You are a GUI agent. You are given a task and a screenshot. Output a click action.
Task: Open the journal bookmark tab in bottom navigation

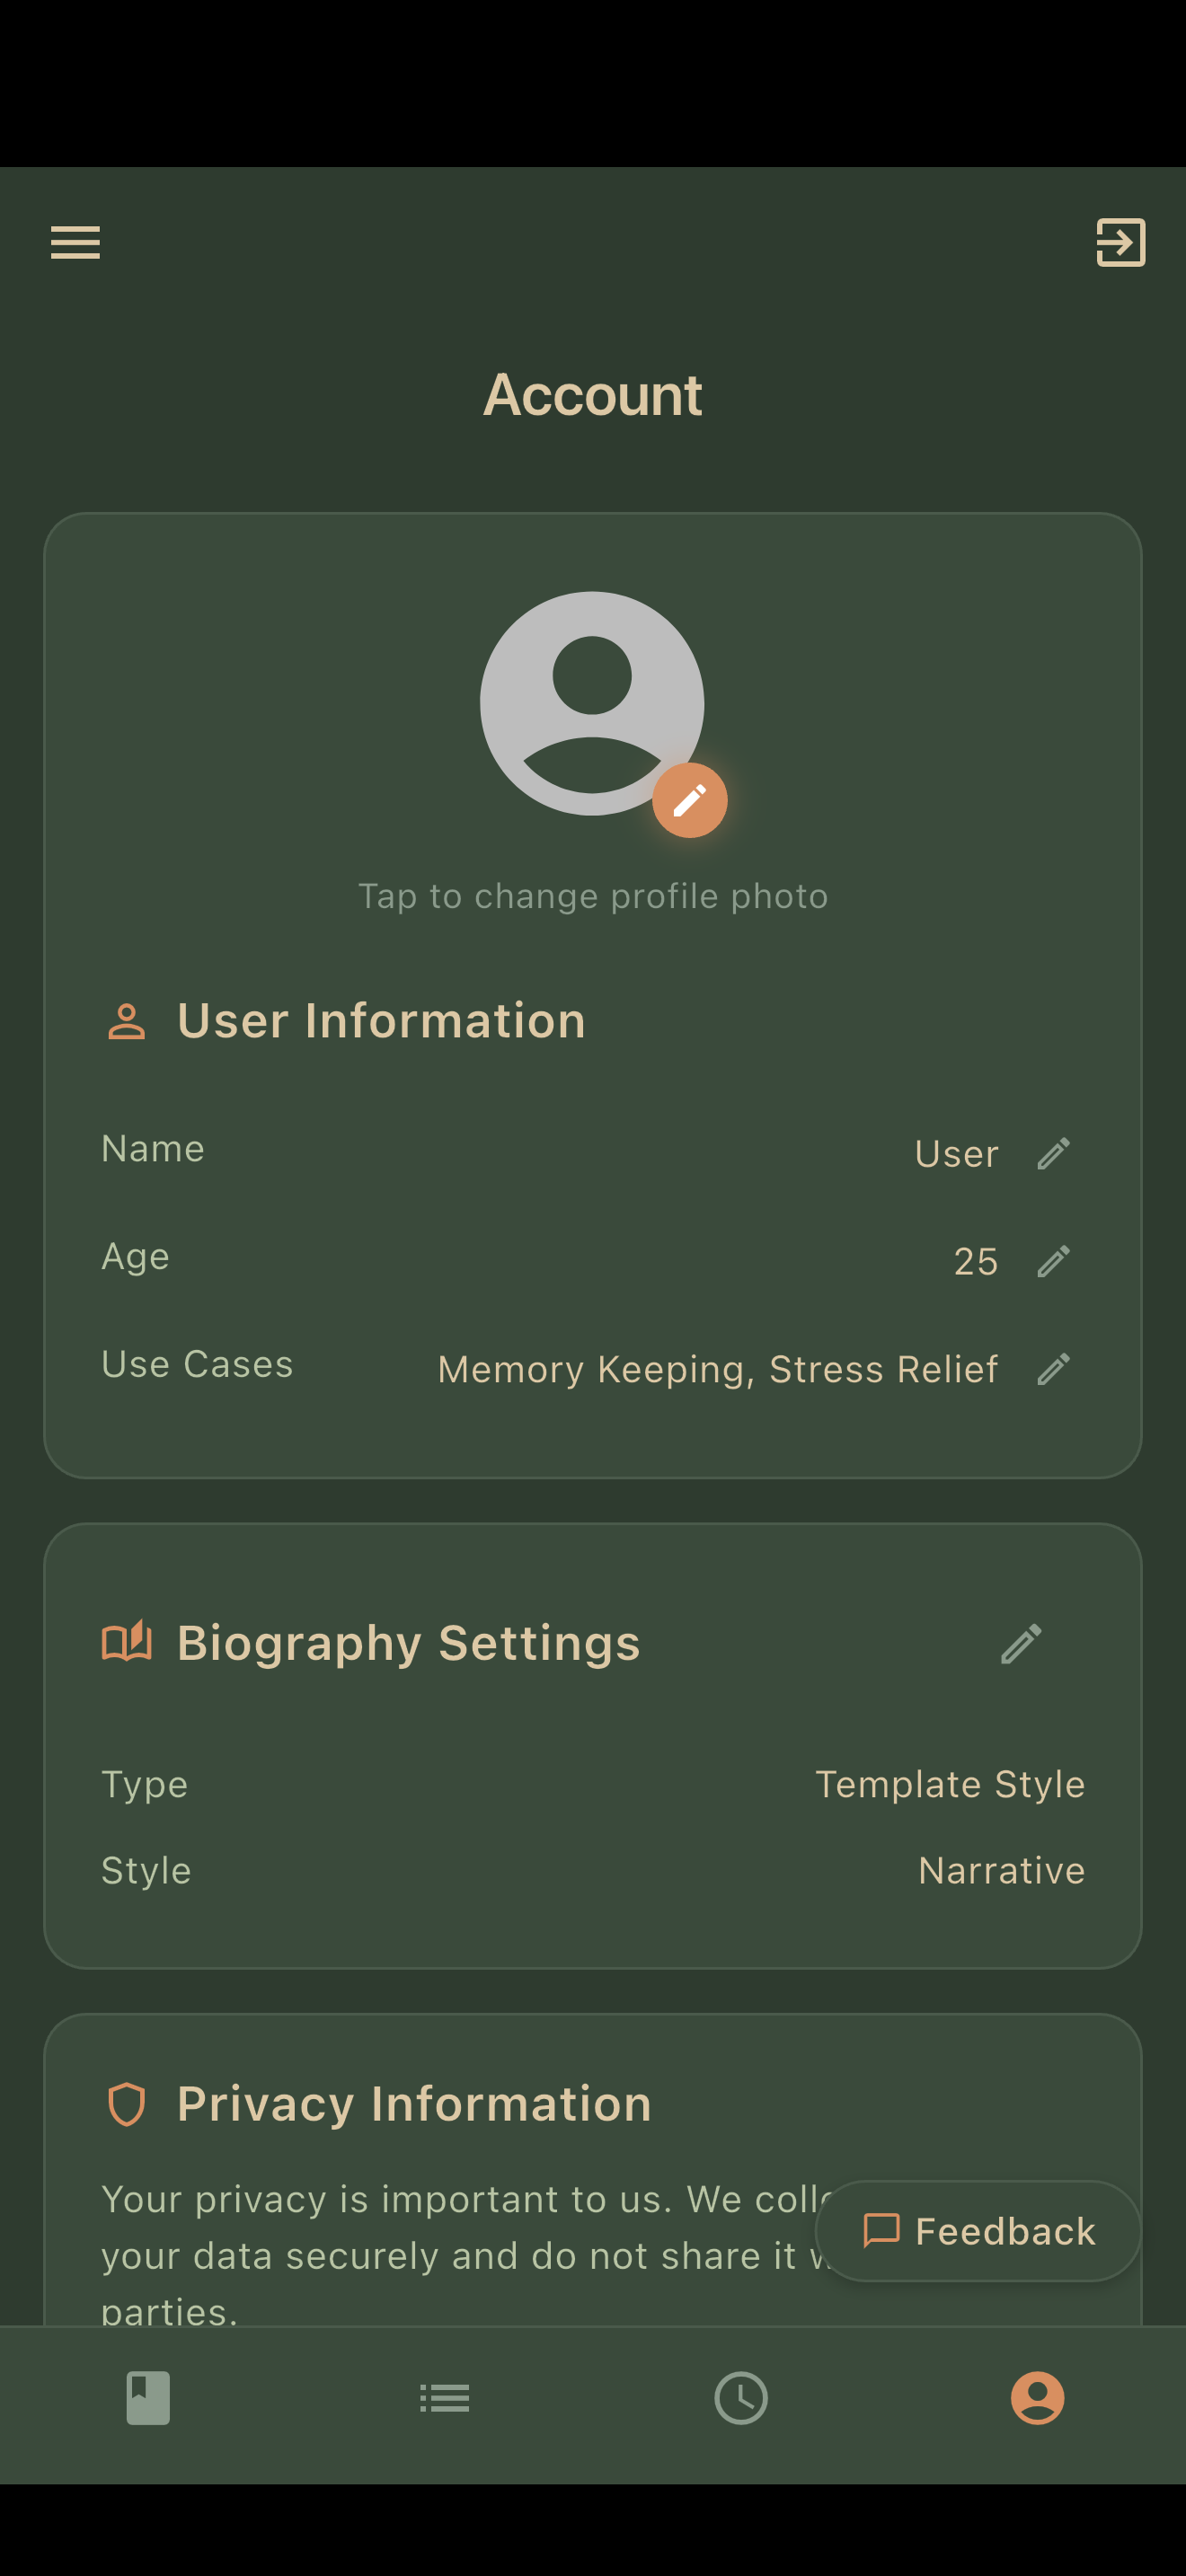[148, 2399]
